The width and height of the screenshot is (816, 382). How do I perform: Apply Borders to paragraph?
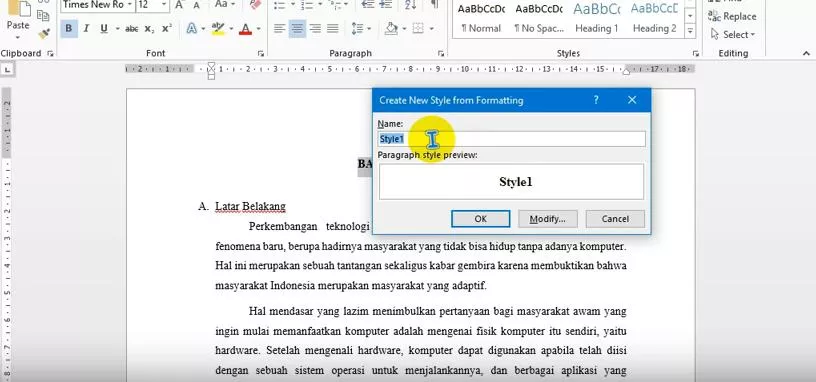418,29
